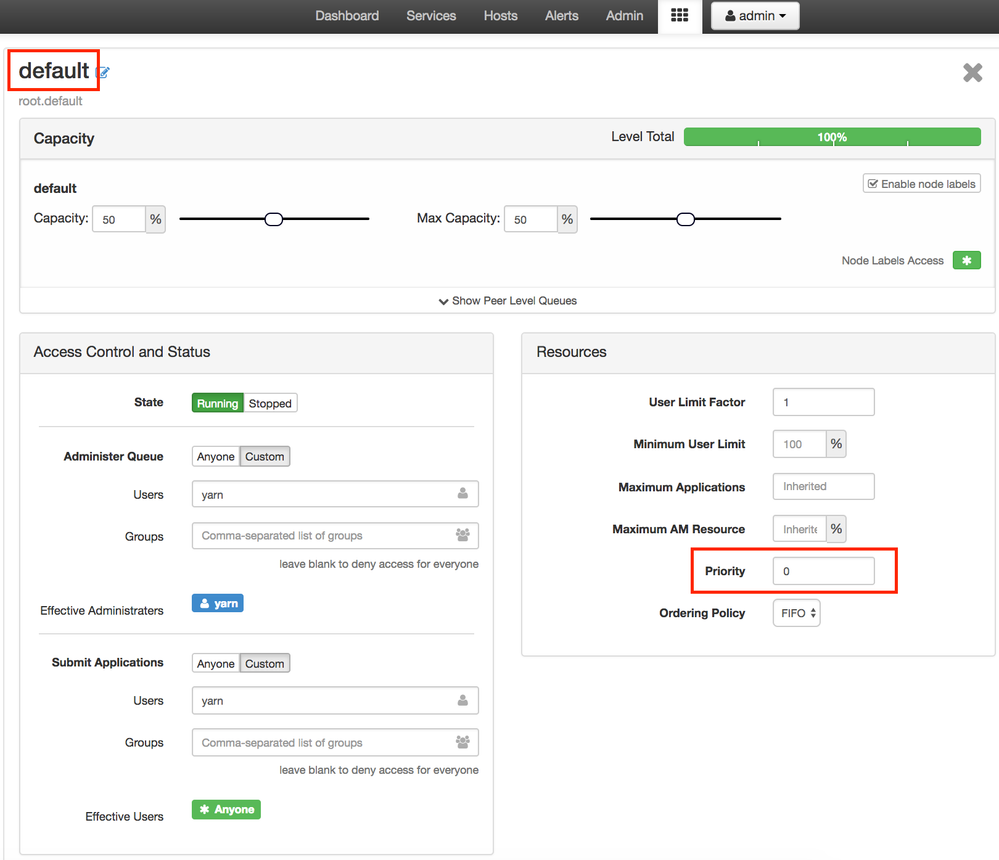The width and height of the screenshot is (999, 860).
Task: Click the Capacity percent input field
Action: 119,219
